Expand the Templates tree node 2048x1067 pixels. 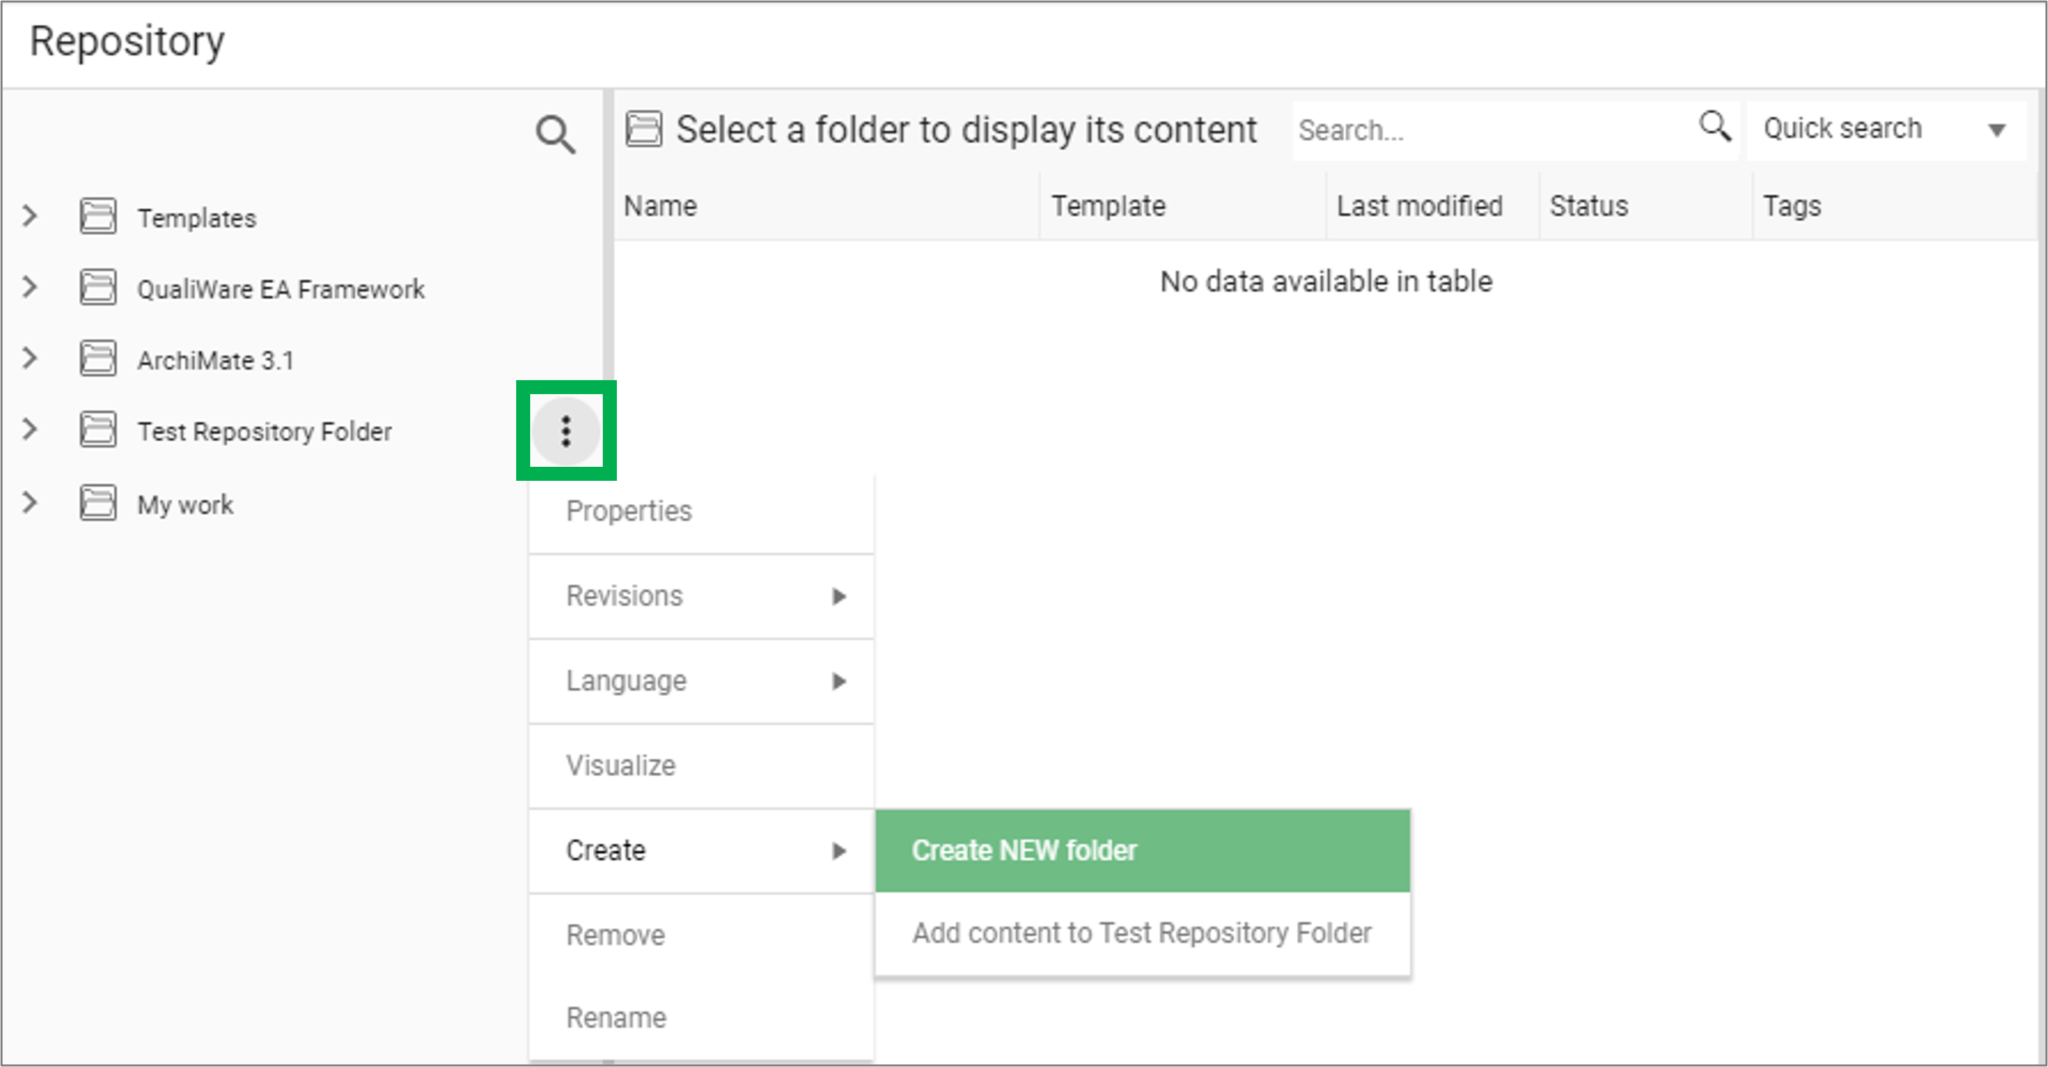[x=29, y=215]
